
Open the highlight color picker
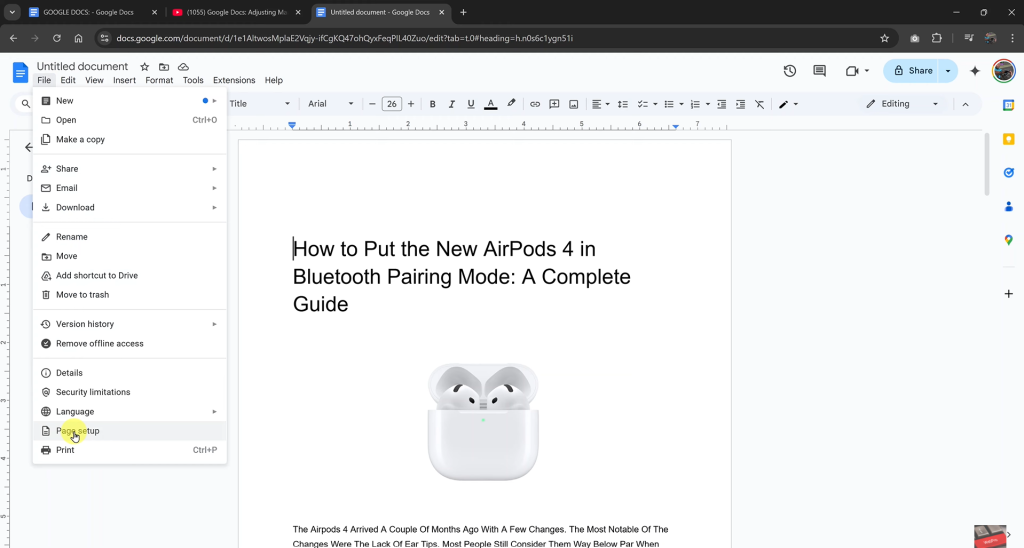(511, 104)
